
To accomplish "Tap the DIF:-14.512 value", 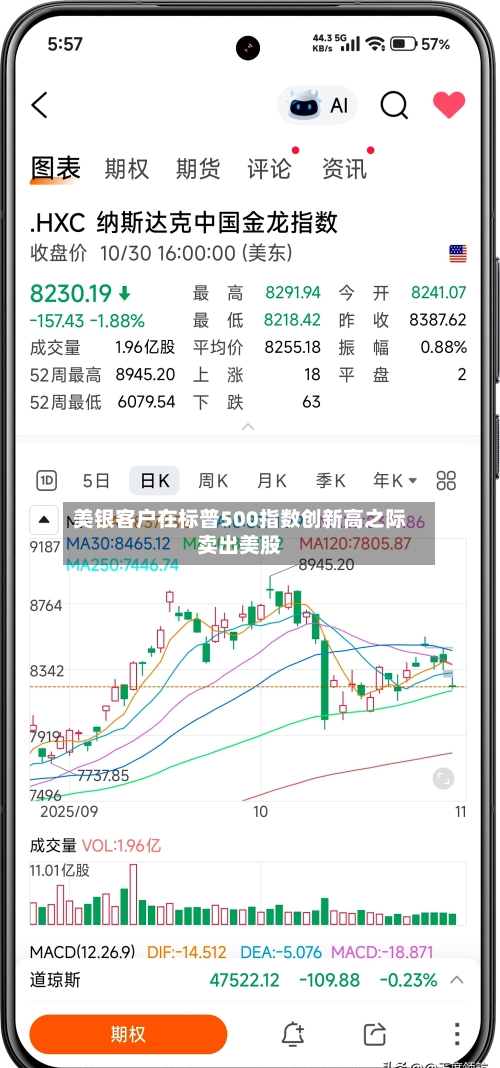I will click(187, 952).
